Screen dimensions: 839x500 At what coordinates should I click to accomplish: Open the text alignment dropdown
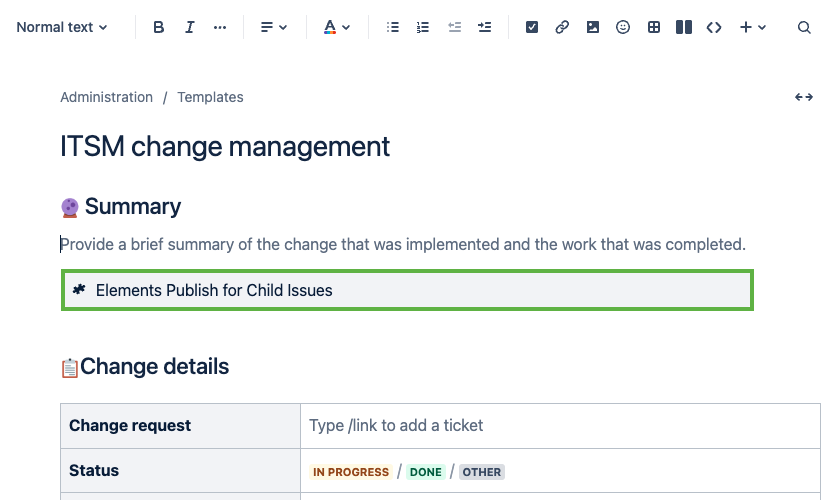tap(273, 27)
